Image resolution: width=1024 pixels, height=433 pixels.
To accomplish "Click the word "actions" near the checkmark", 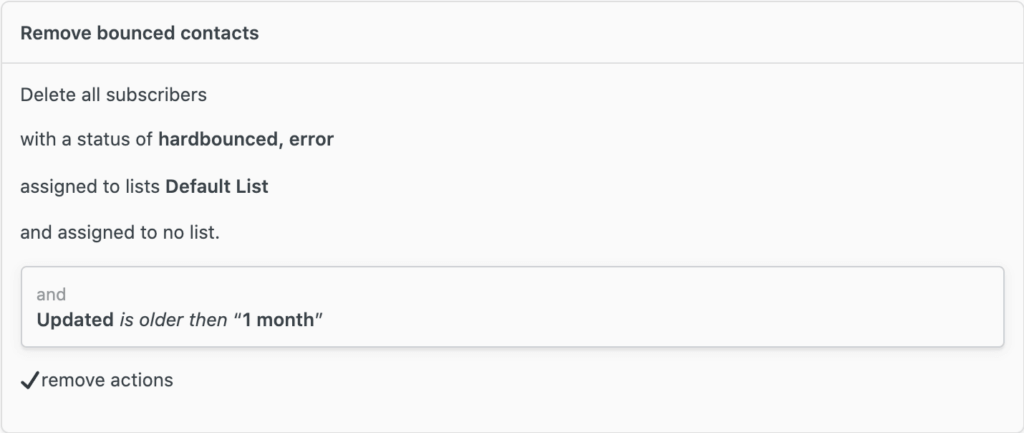I will 143,380.
